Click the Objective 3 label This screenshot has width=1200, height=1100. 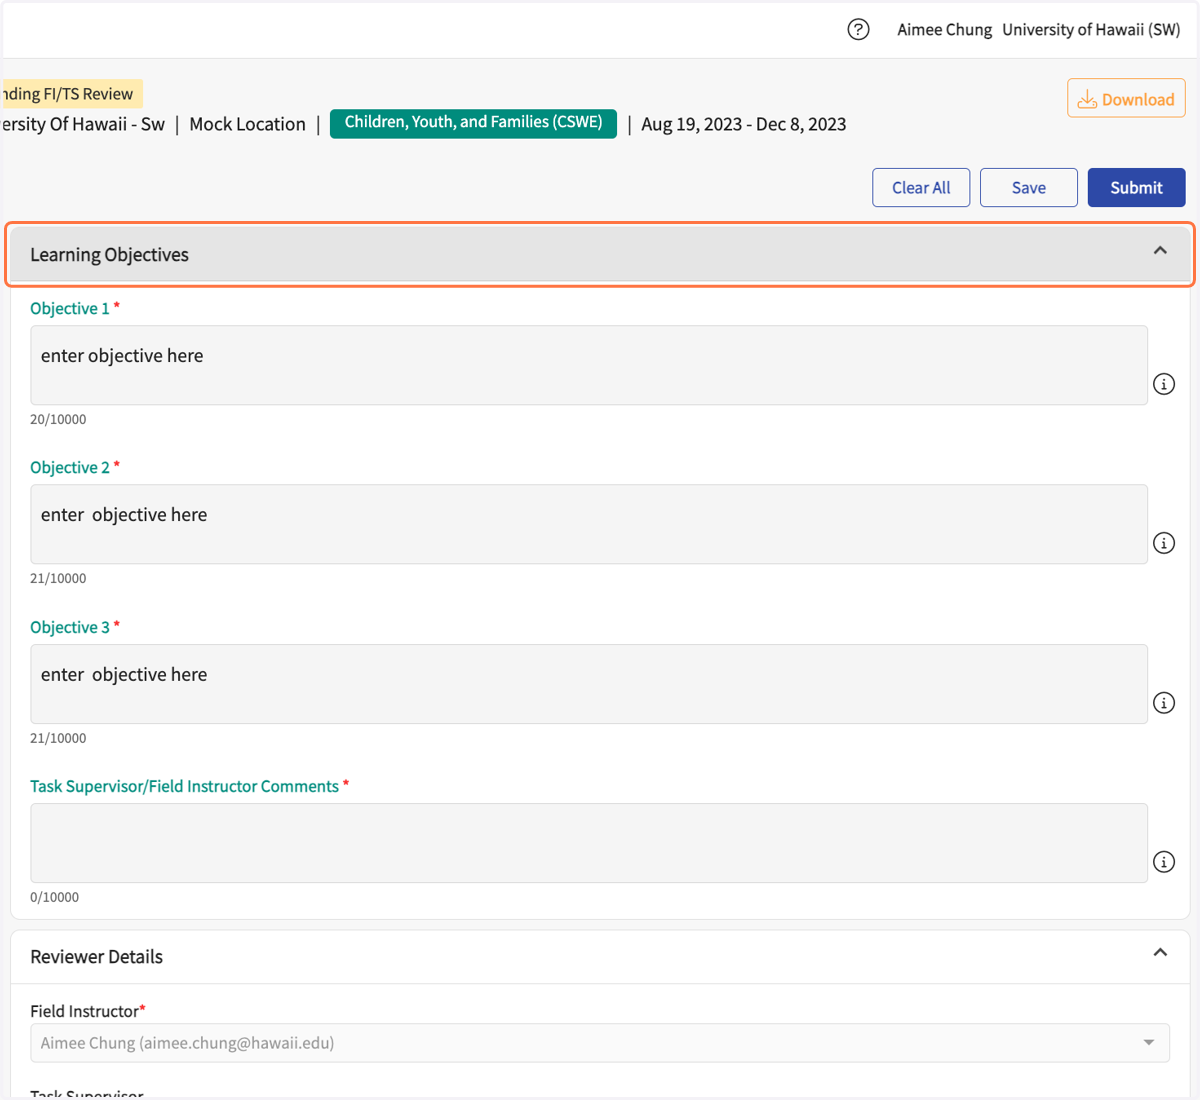[70, 628]
